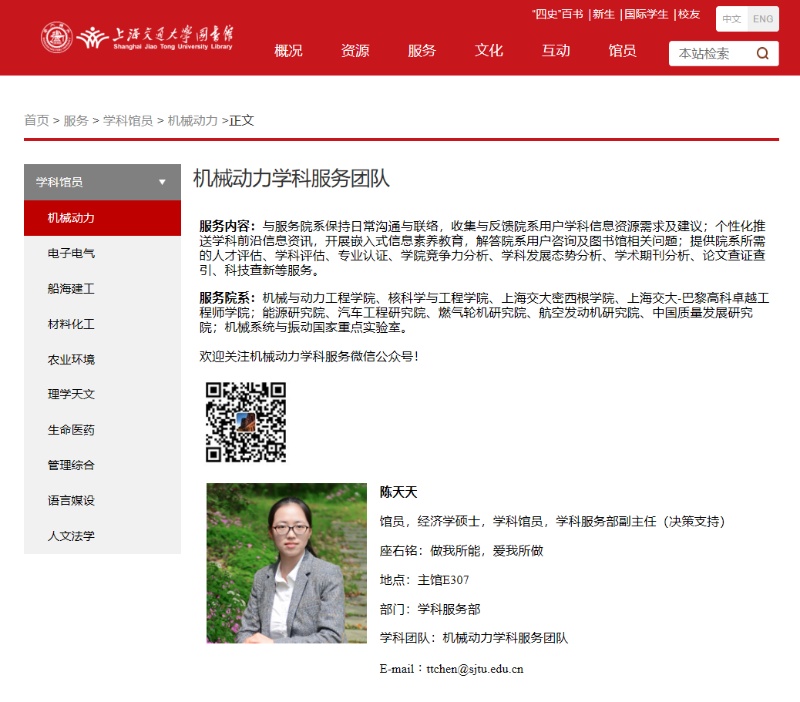Switch language to ENG
This screenshot has width=800, height=702.
(x=763, y=19)
